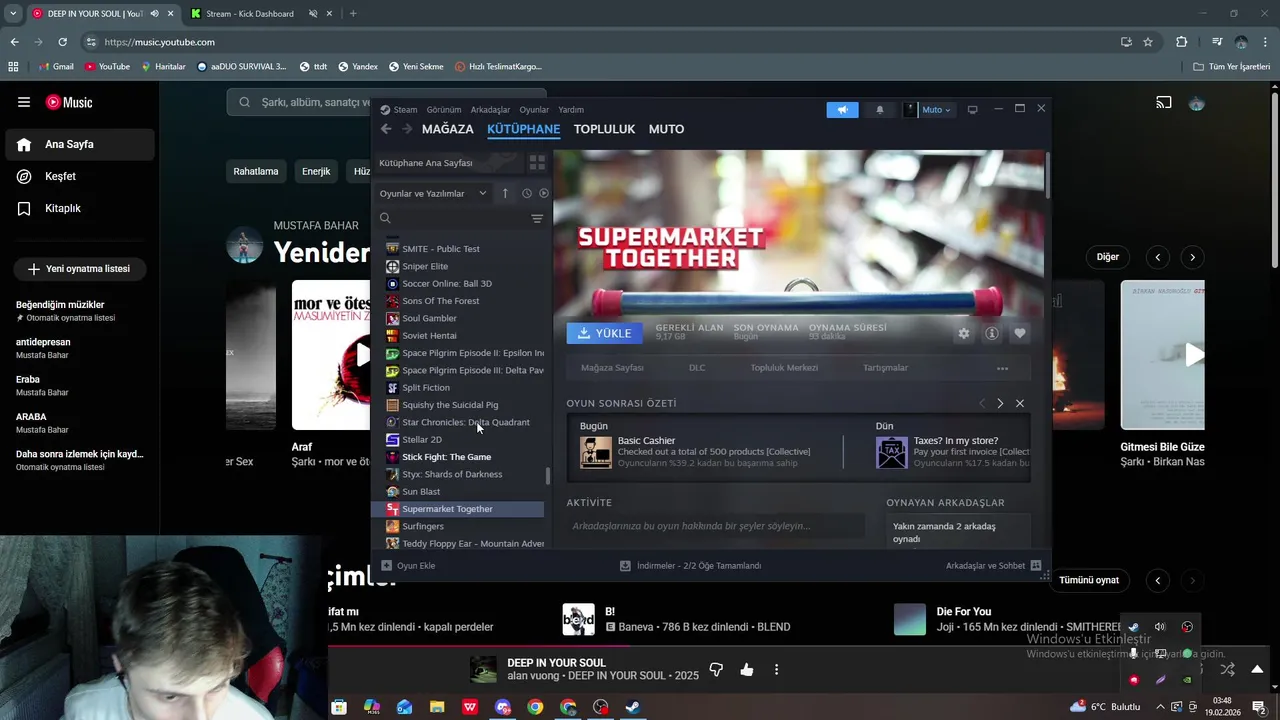Favorite Supermarket Together with heart icon
The height and width of the screenshot is (720, 1280).
[x=1020, y=333]
